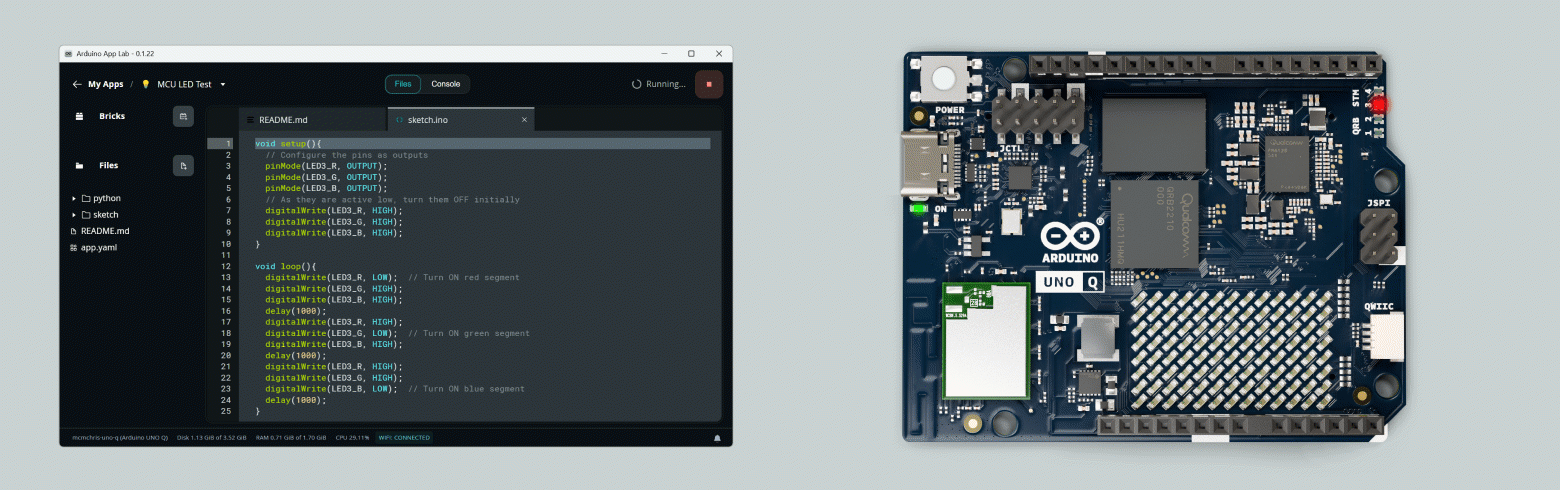Viewport: 1560px width, 490px height.
Task: Click the Files section label in sidebar
Action: tap(108, 165)
